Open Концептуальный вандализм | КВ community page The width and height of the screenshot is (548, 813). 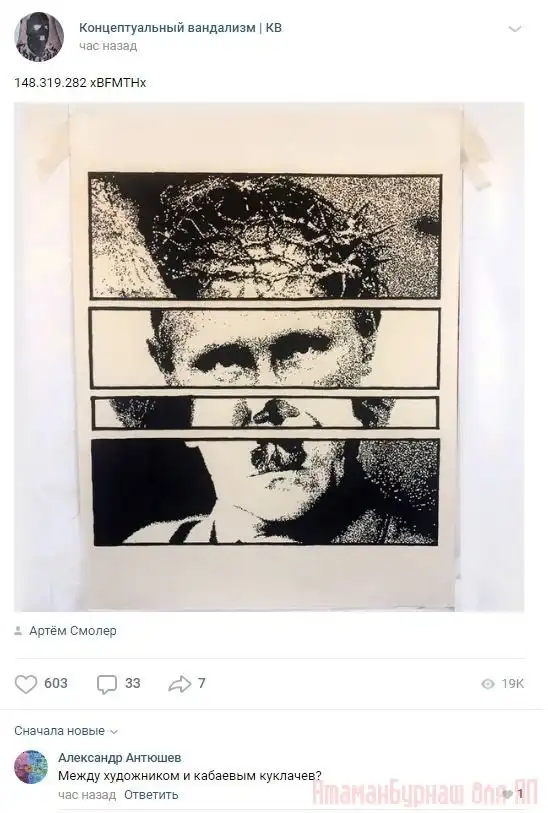click(x=180, y=28)
